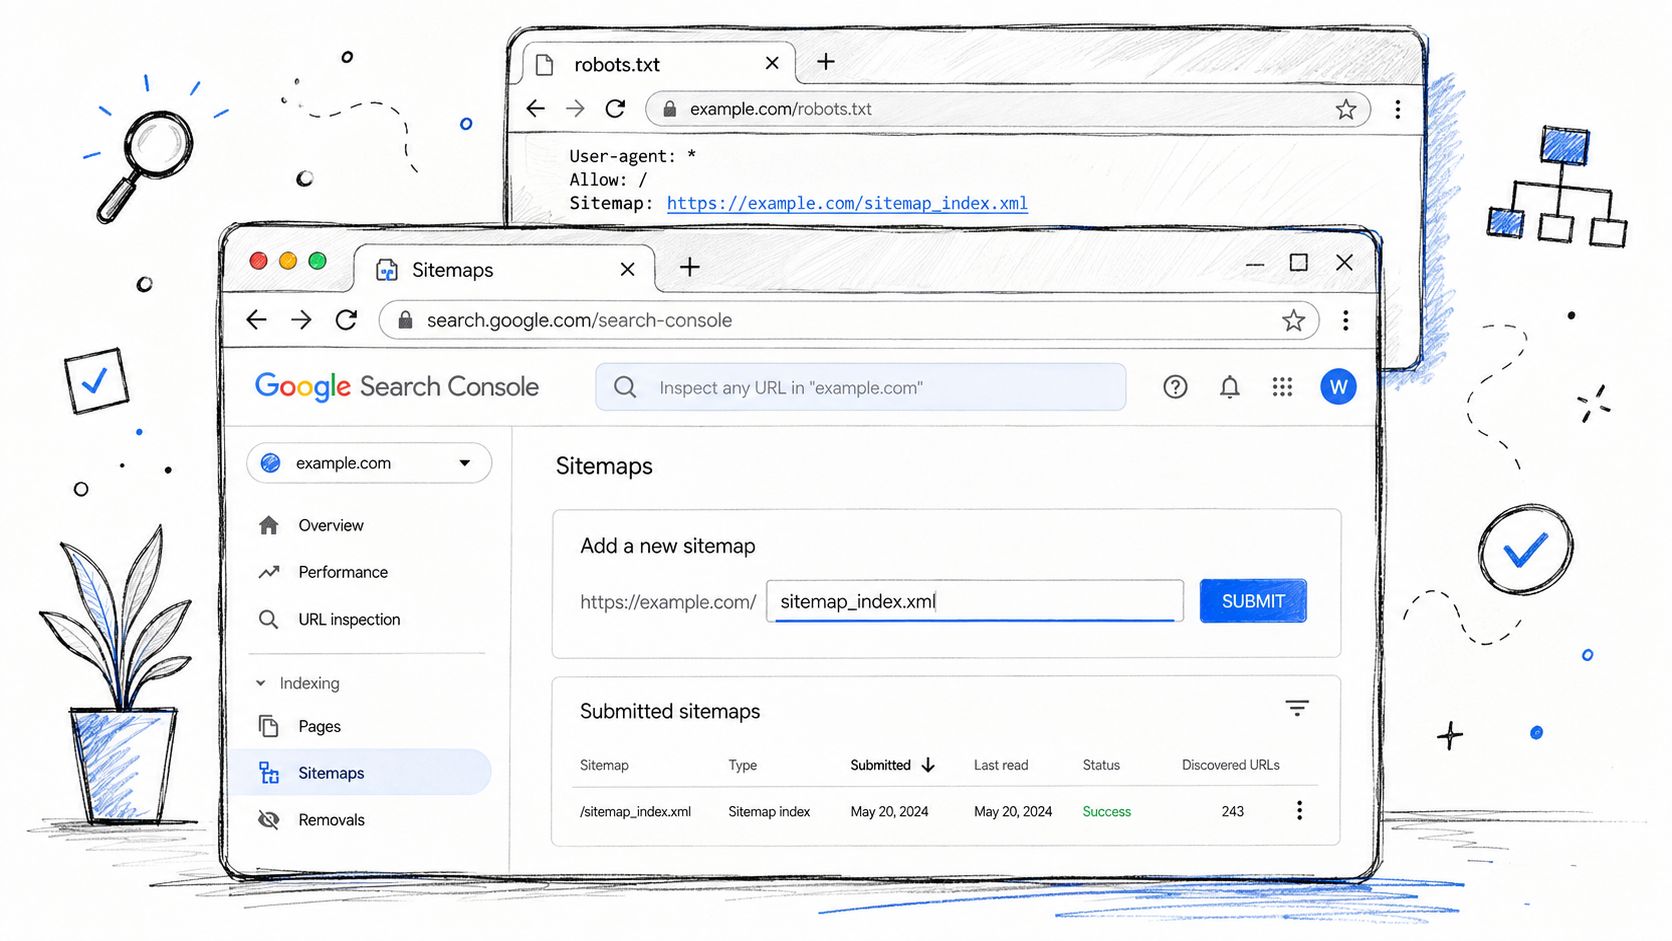
Task: Switch to the Sitemaps browser tab
Action: coord(504,269)
